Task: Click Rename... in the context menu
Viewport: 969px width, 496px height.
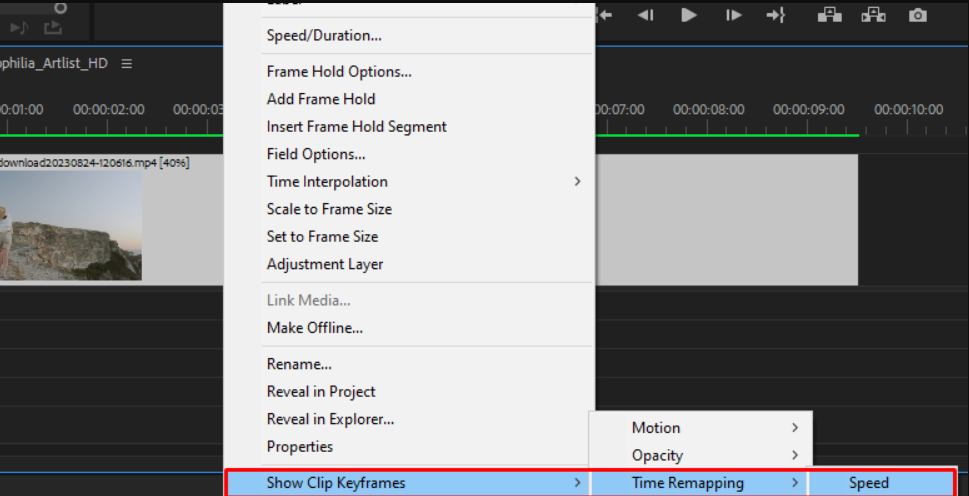Action: [408, 364]
